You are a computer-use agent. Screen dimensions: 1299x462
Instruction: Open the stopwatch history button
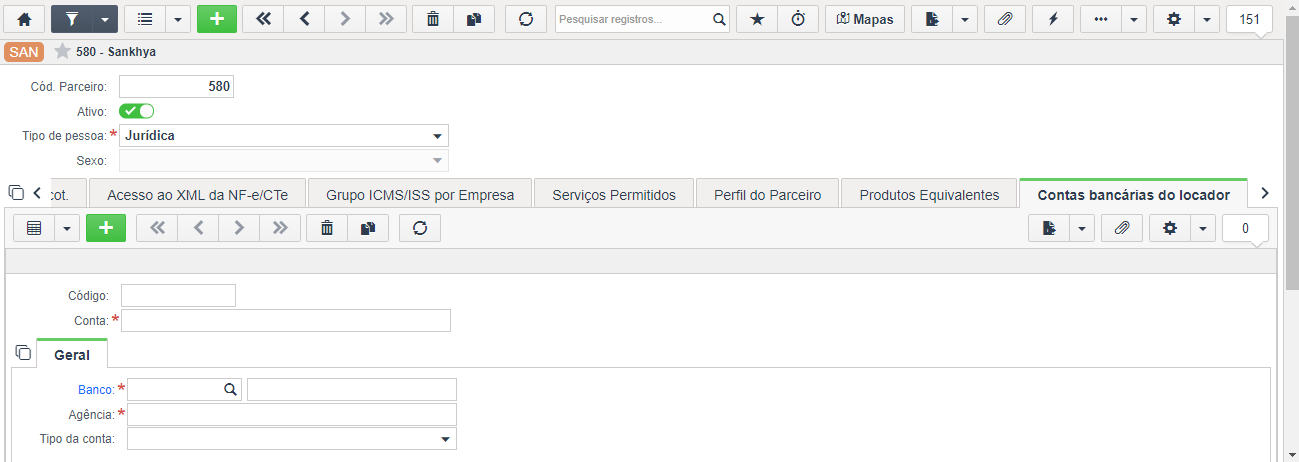point(797,19)
